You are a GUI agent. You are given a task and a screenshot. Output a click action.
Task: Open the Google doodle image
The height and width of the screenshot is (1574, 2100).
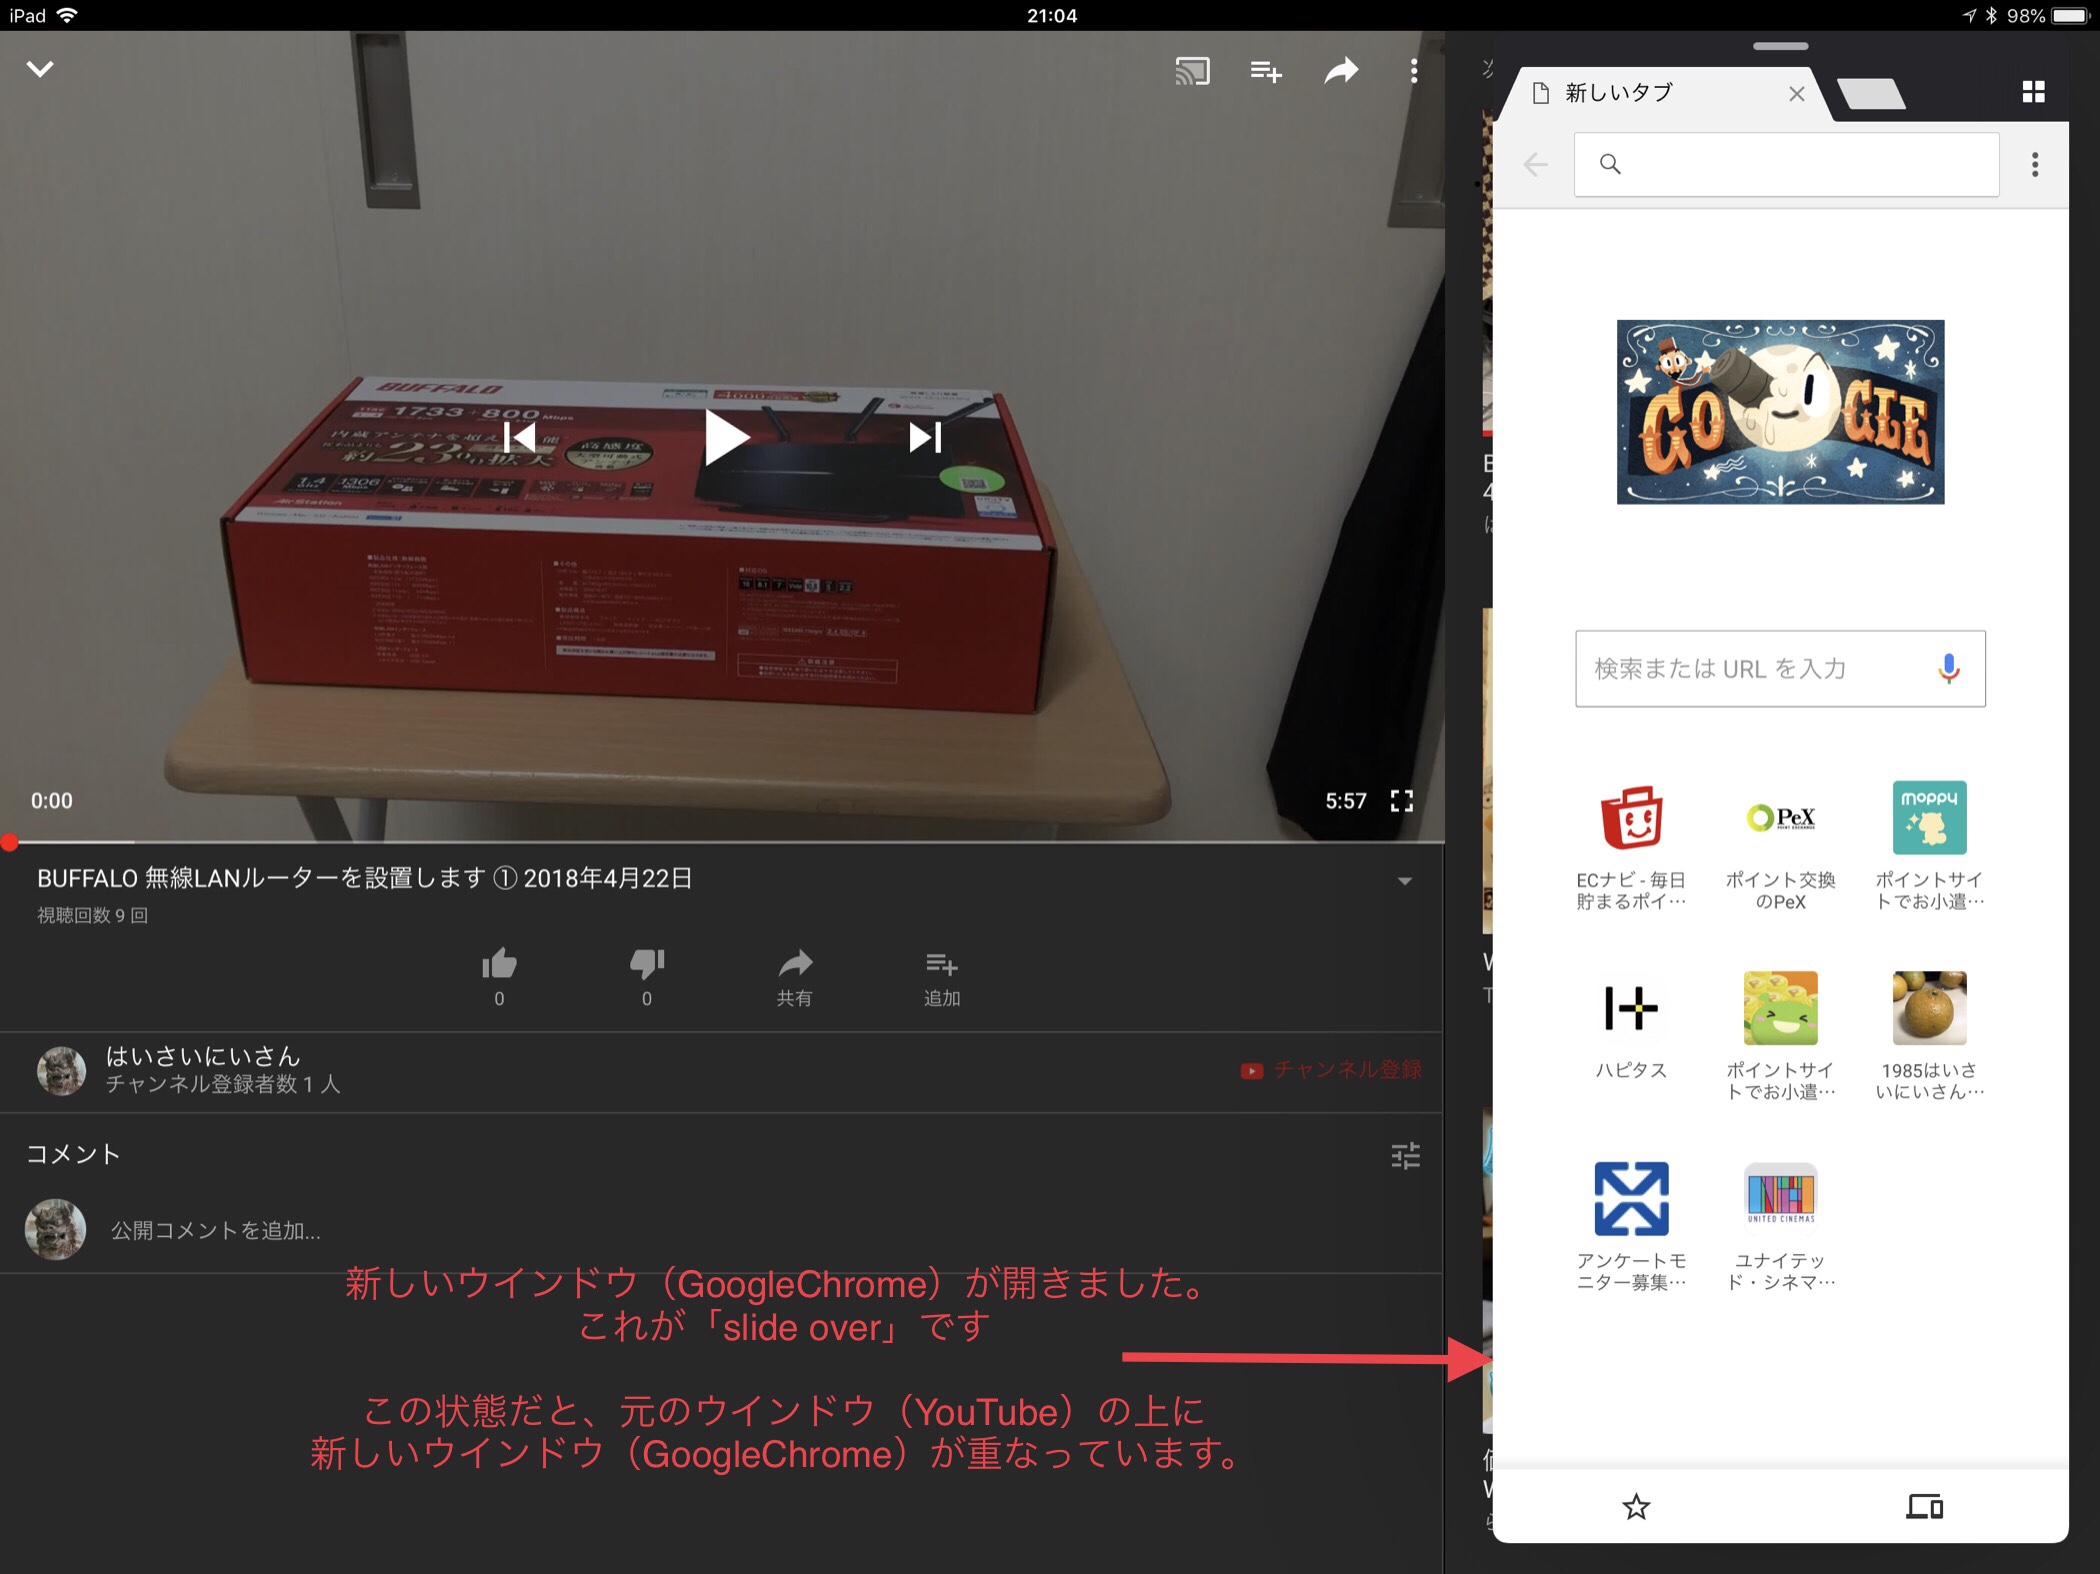point(1780,411)
